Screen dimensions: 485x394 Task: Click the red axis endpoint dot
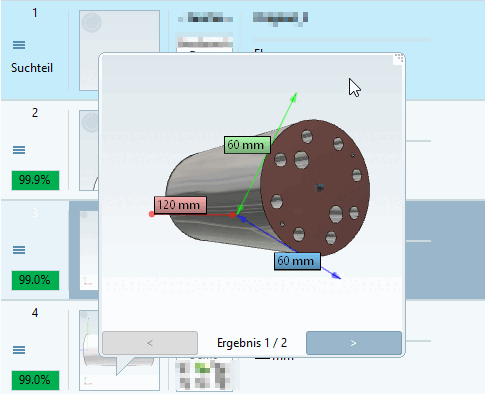click(x=152, y=214)
